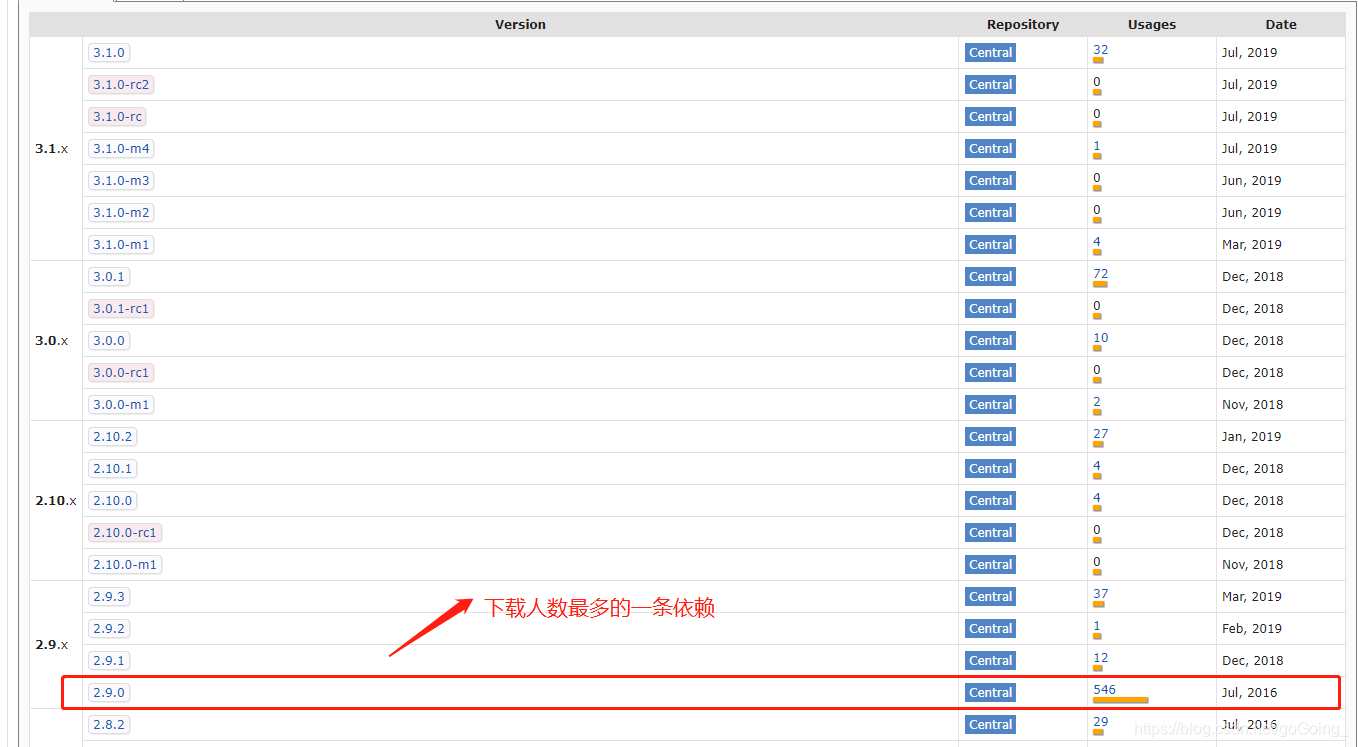The image size is (1358, 747).
Task: Click Central badge in 2.9.0 row
Action: pyautogui.click(x=990, y=693)
